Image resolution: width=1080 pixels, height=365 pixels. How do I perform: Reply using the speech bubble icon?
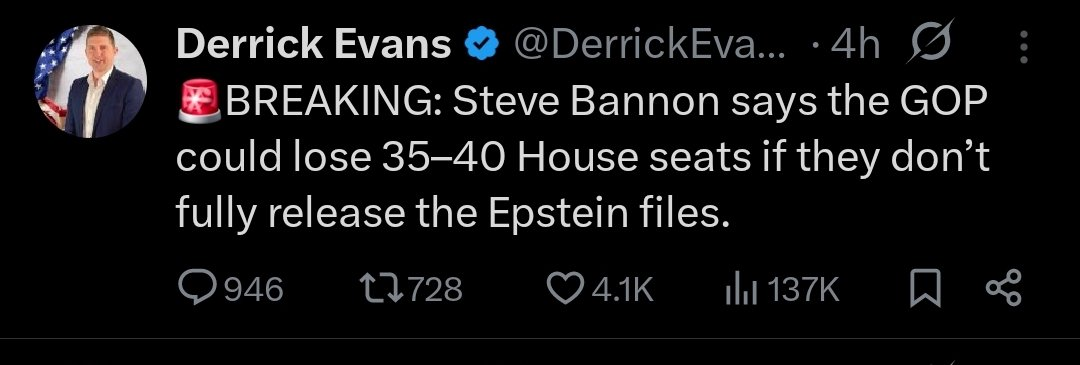196,289
